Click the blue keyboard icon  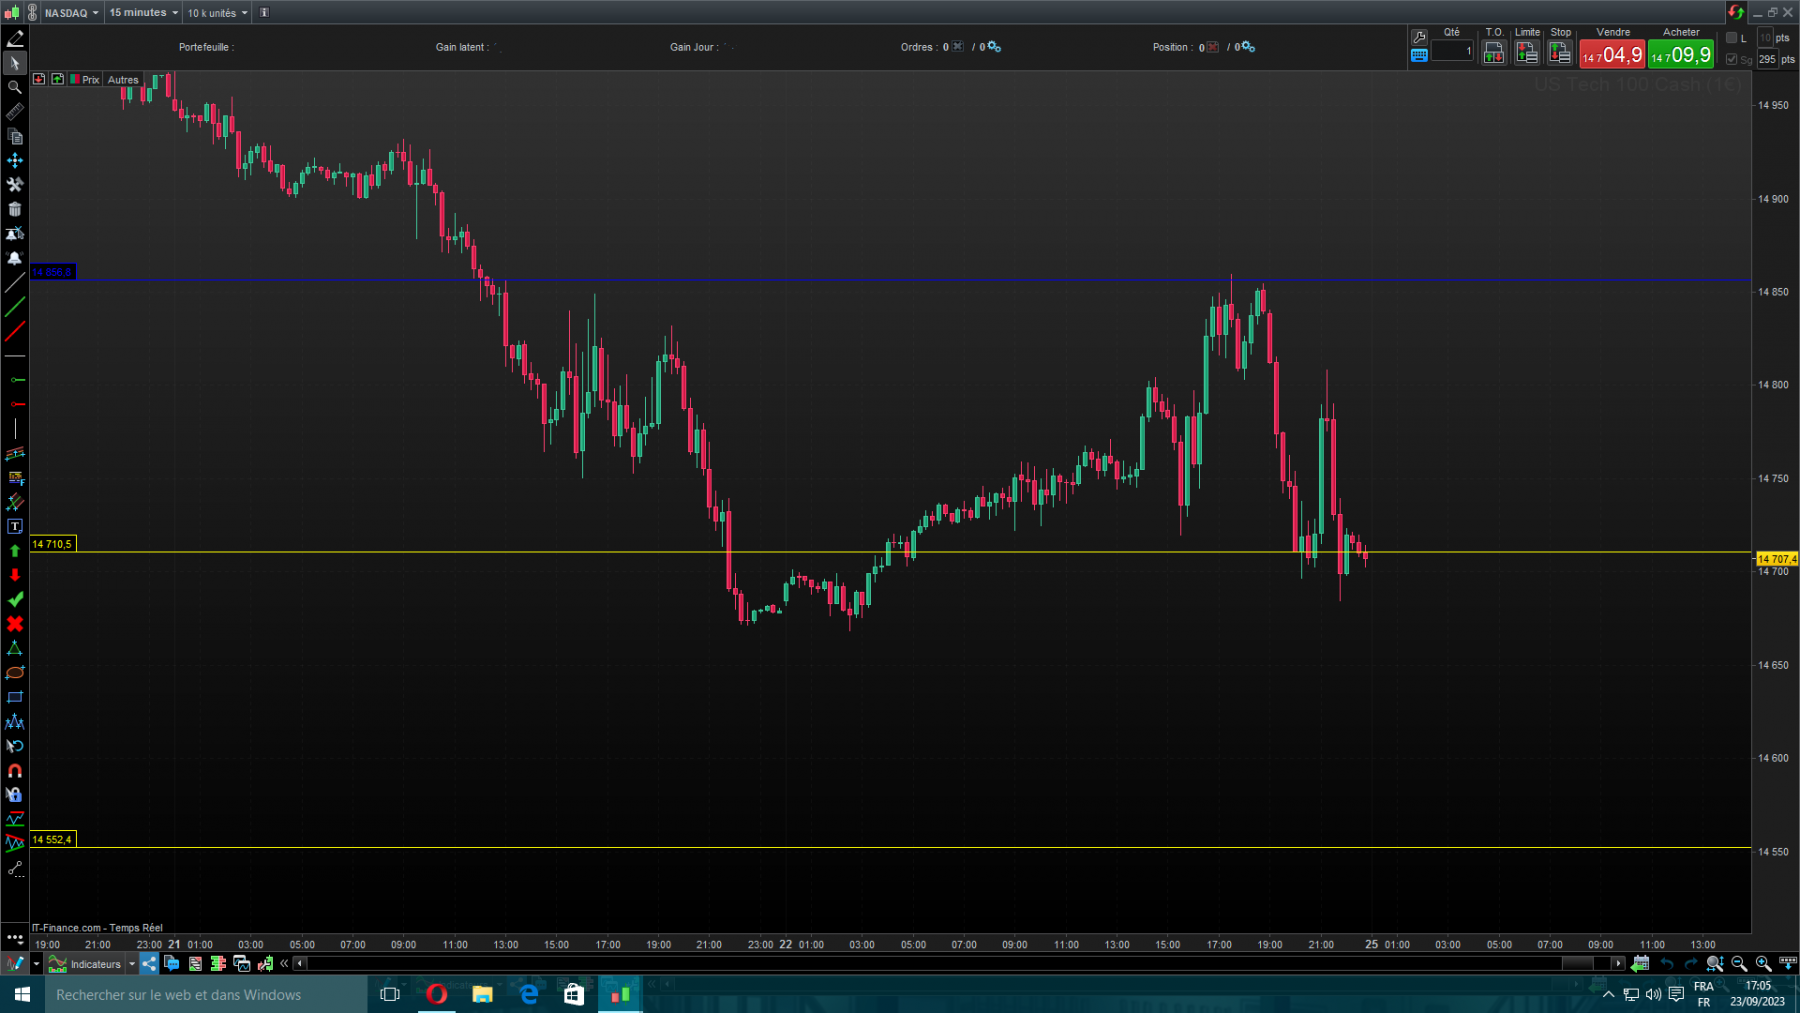click(x=1419, y=56)
